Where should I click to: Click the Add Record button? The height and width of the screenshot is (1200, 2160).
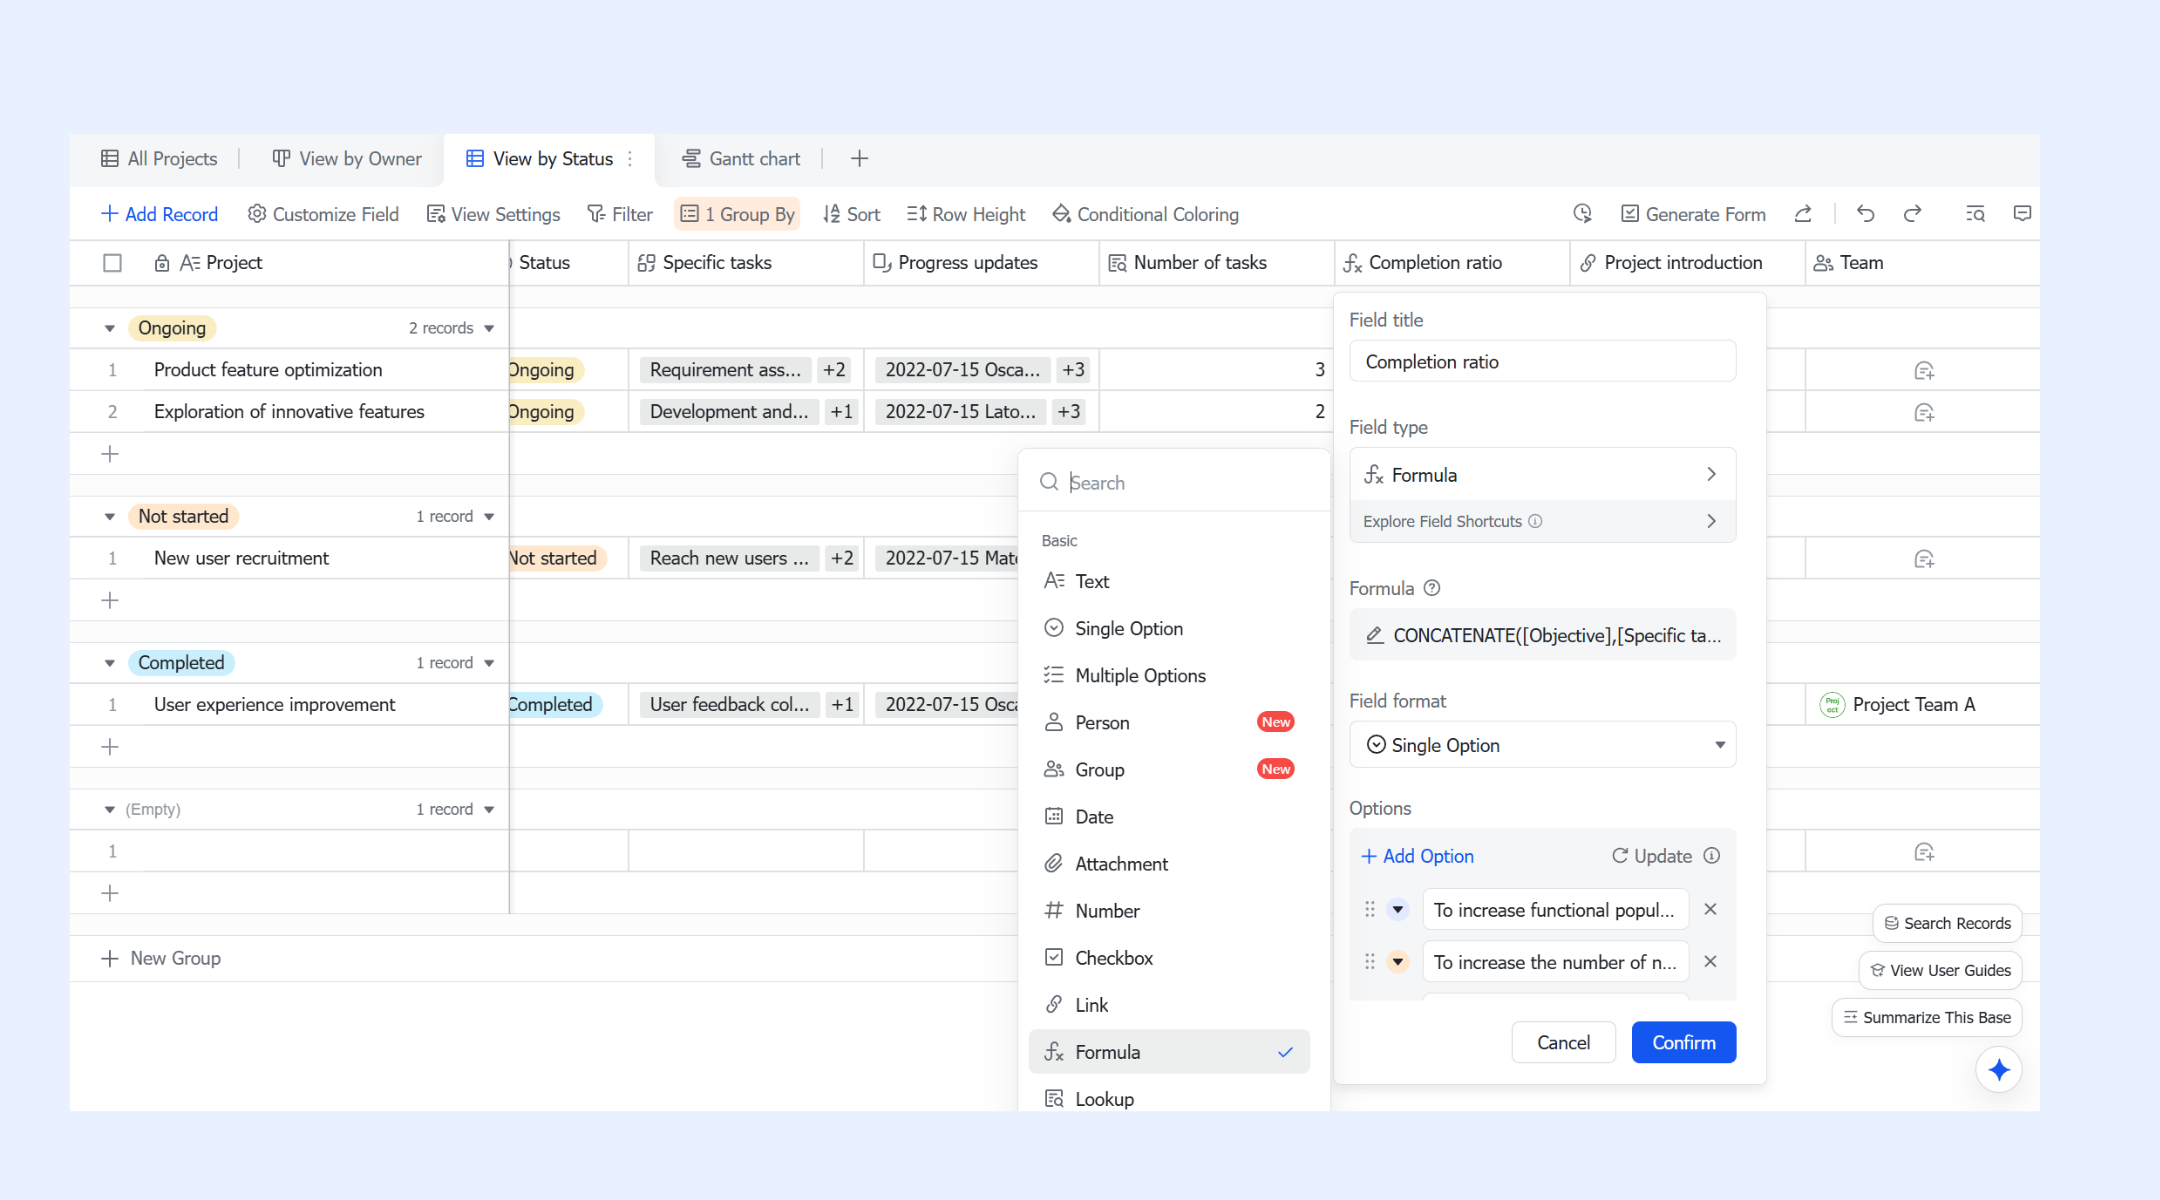159,214
